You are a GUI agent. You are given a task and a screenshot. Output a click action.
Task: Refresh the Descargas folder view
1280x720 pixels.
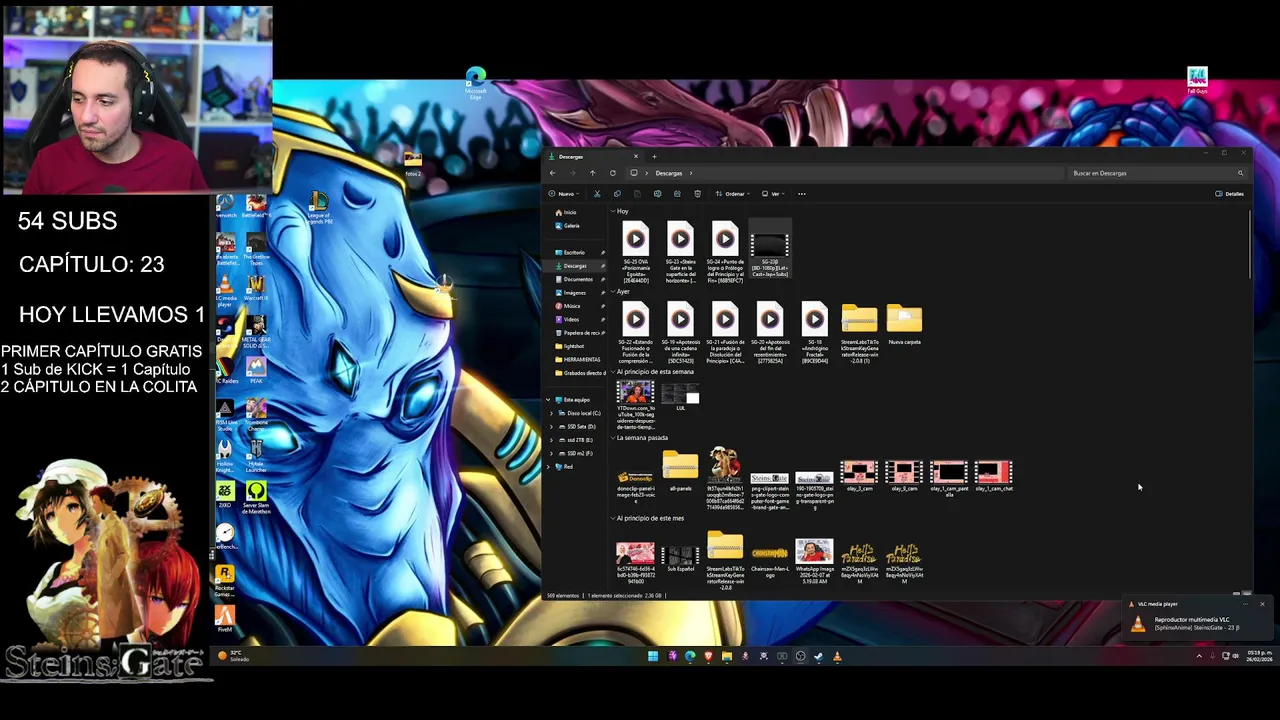pyautogui.click(x=612, y=173)
